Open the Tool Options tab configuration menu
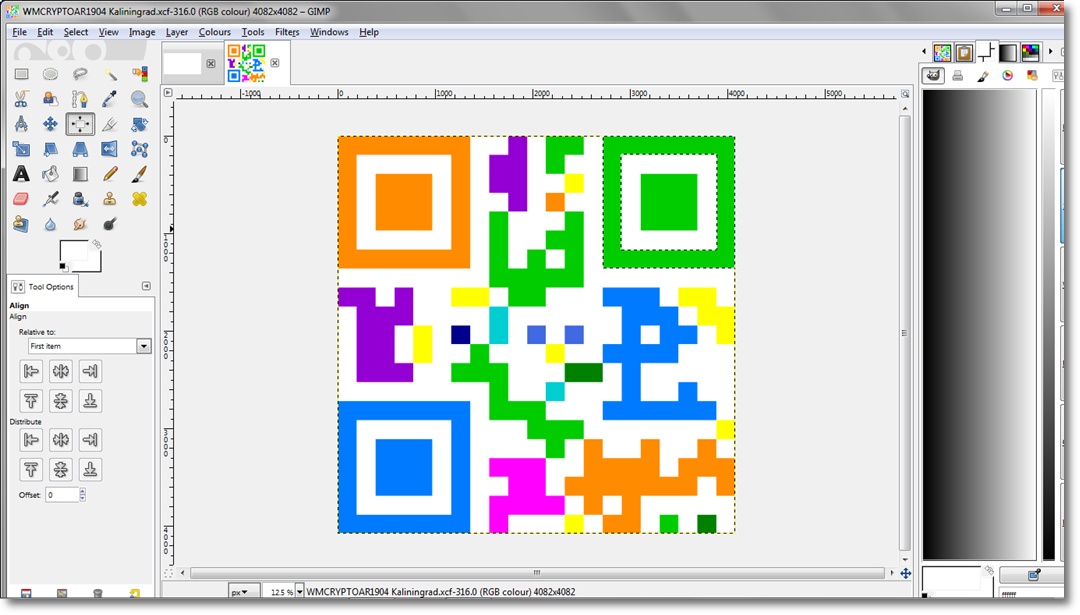Image resolution: width=1080 pixels, height=615 pixels. [146, 286]
